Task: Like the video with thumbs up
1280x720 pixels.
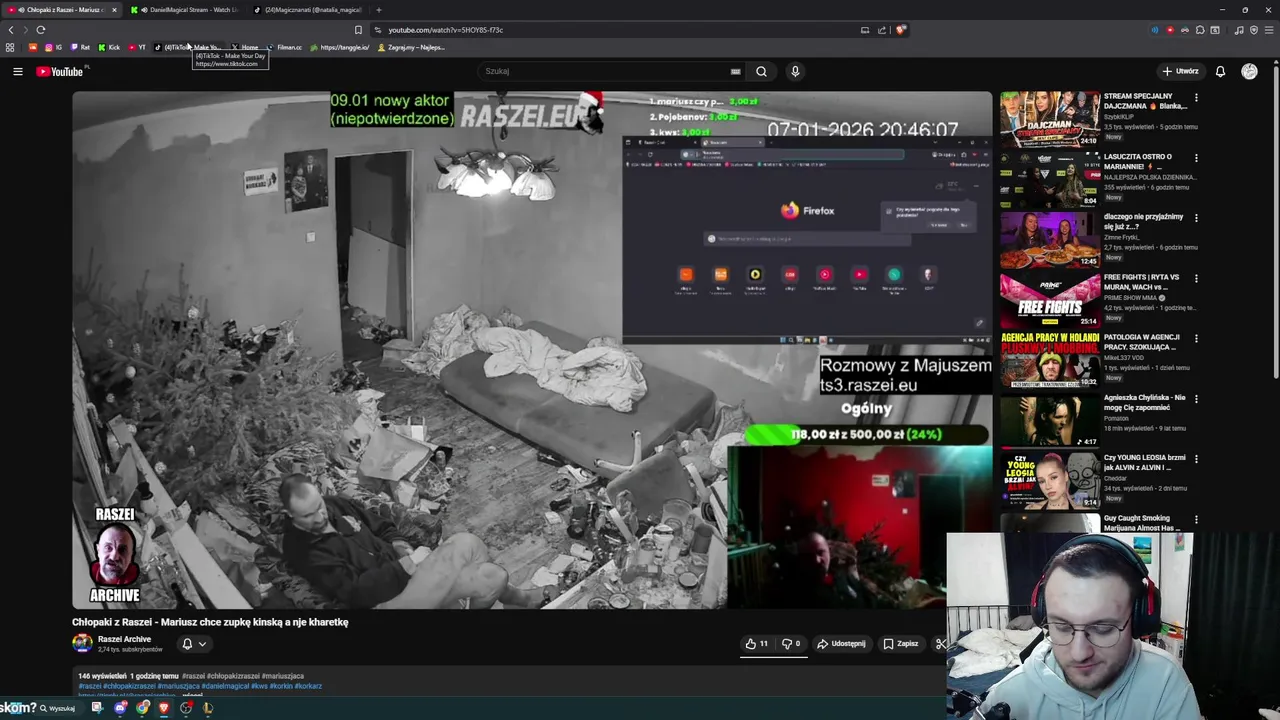Action: point(756,644)
